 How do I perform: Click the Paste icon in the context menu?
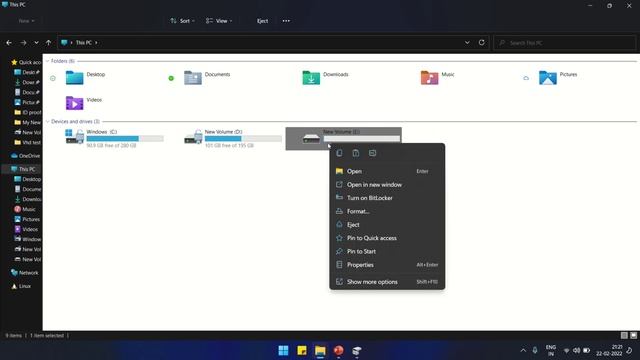[356, 153]
